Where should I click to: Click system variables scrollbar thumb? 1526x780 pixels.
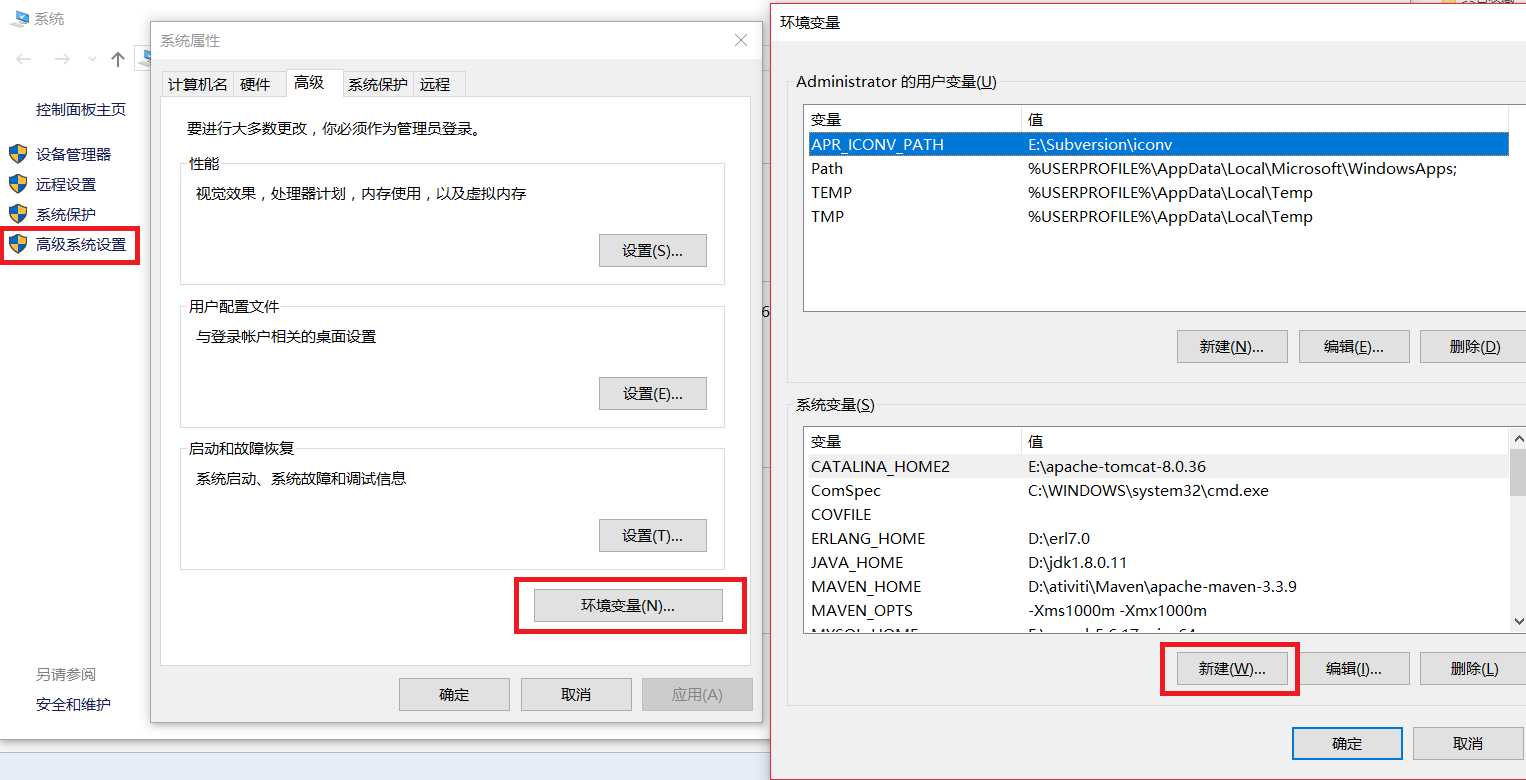[x=1517, y=472]
